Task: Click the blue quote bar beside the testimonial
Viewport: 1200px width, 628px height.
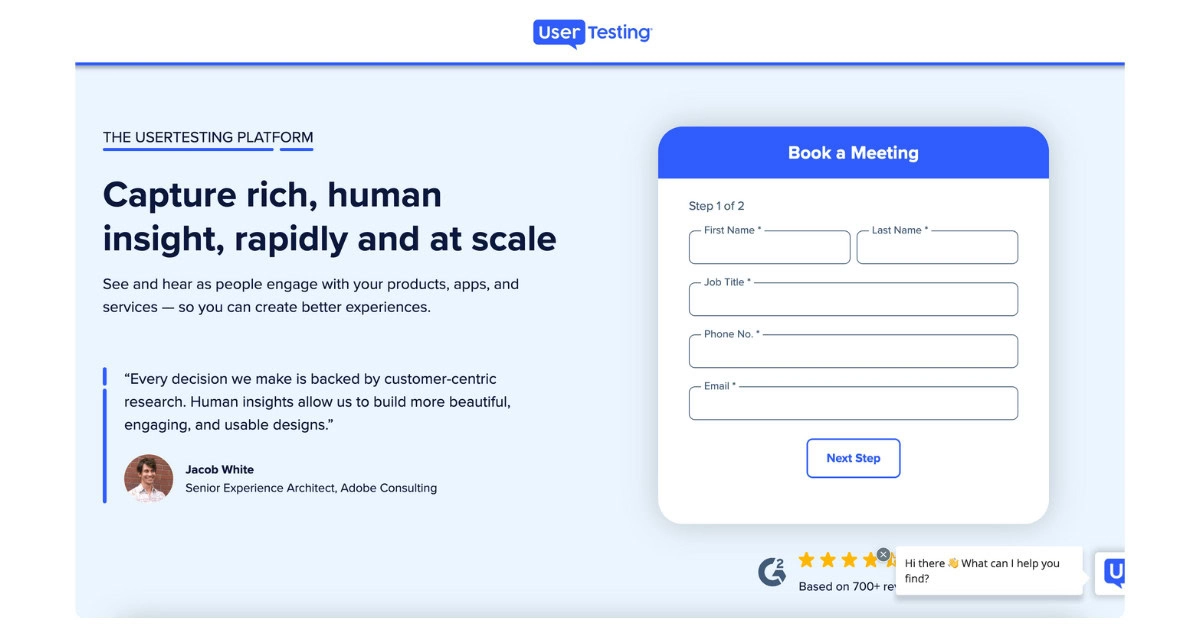Action: click(x=104, y=430)
